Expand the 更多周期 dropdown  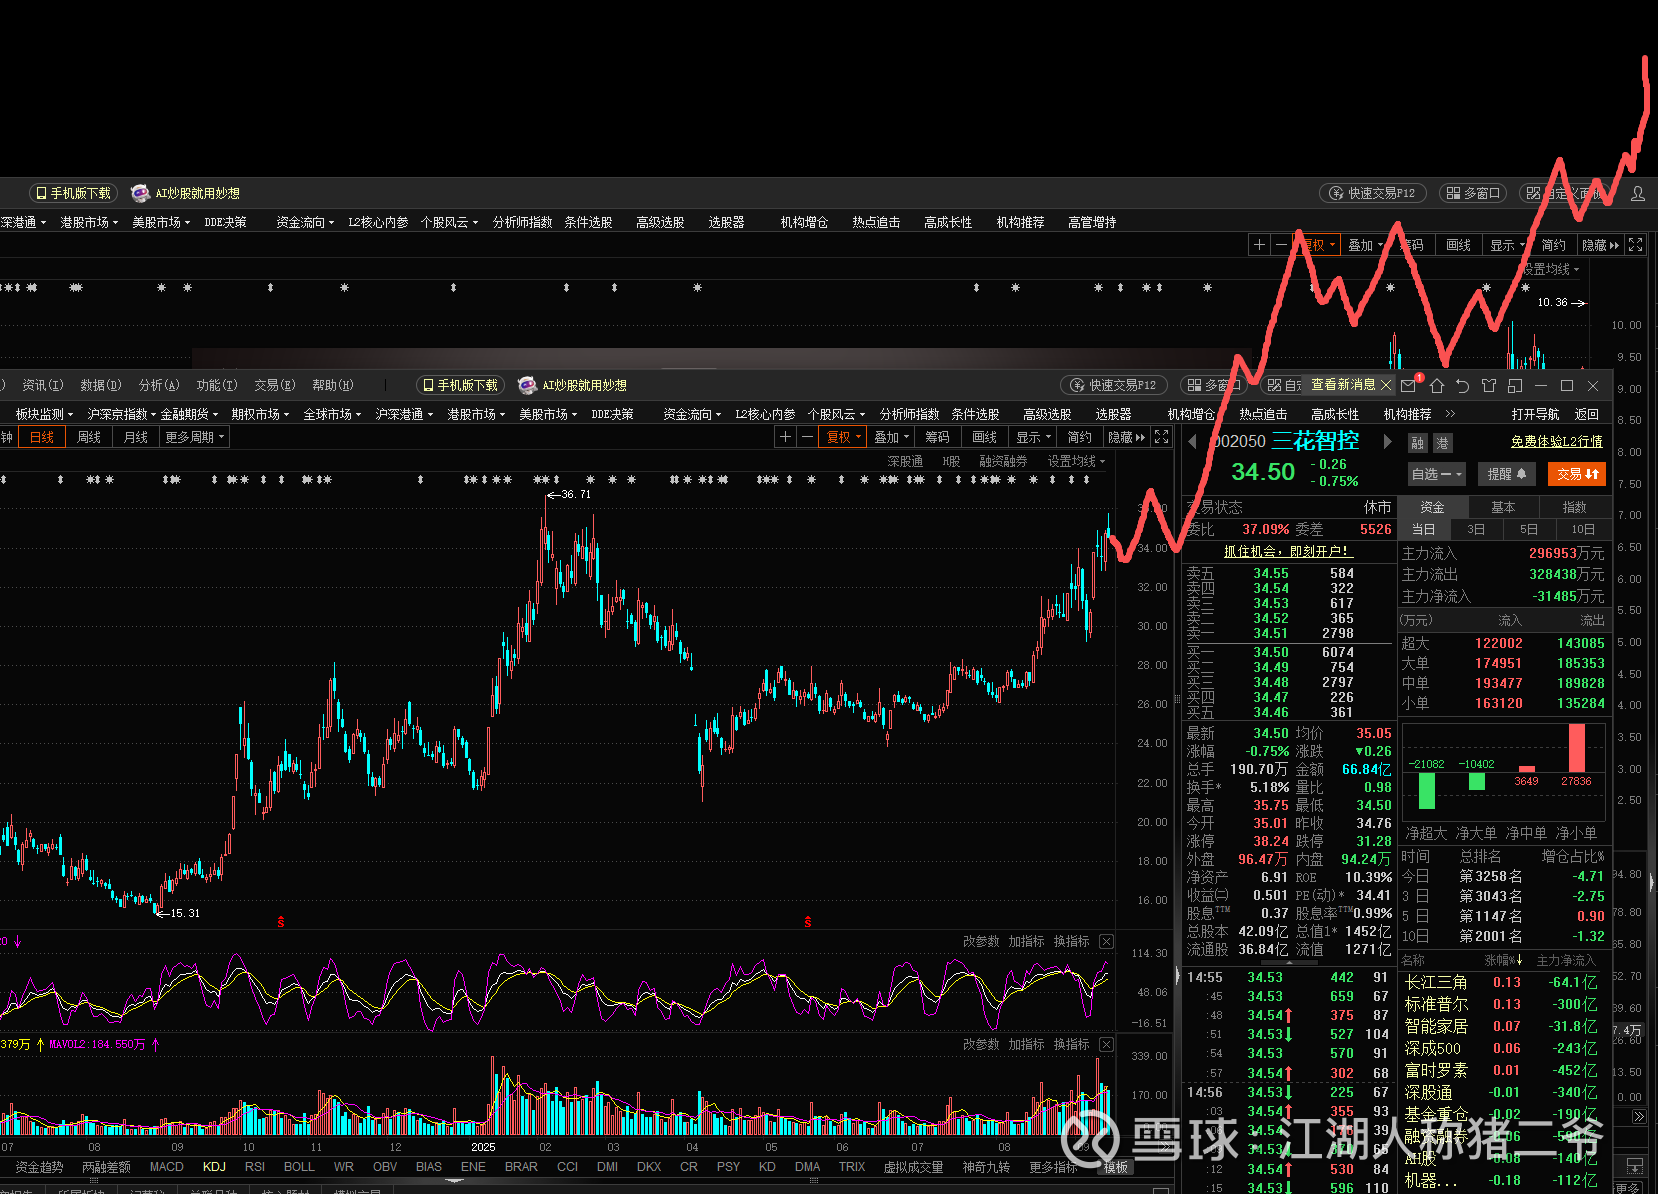click(x=195, y=437)
